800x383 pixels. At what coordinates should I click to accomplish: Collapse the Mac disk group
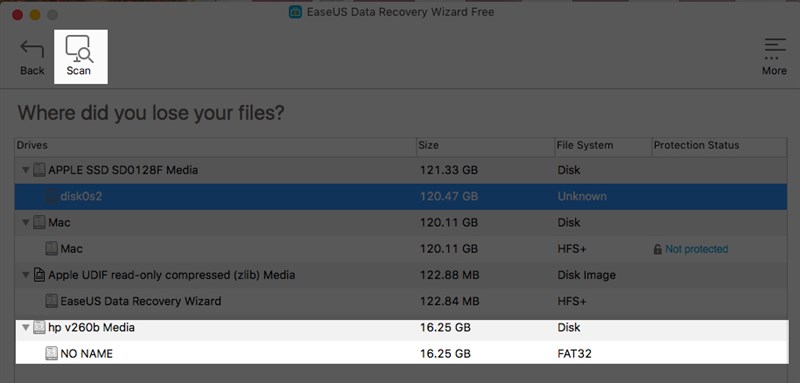26,222
